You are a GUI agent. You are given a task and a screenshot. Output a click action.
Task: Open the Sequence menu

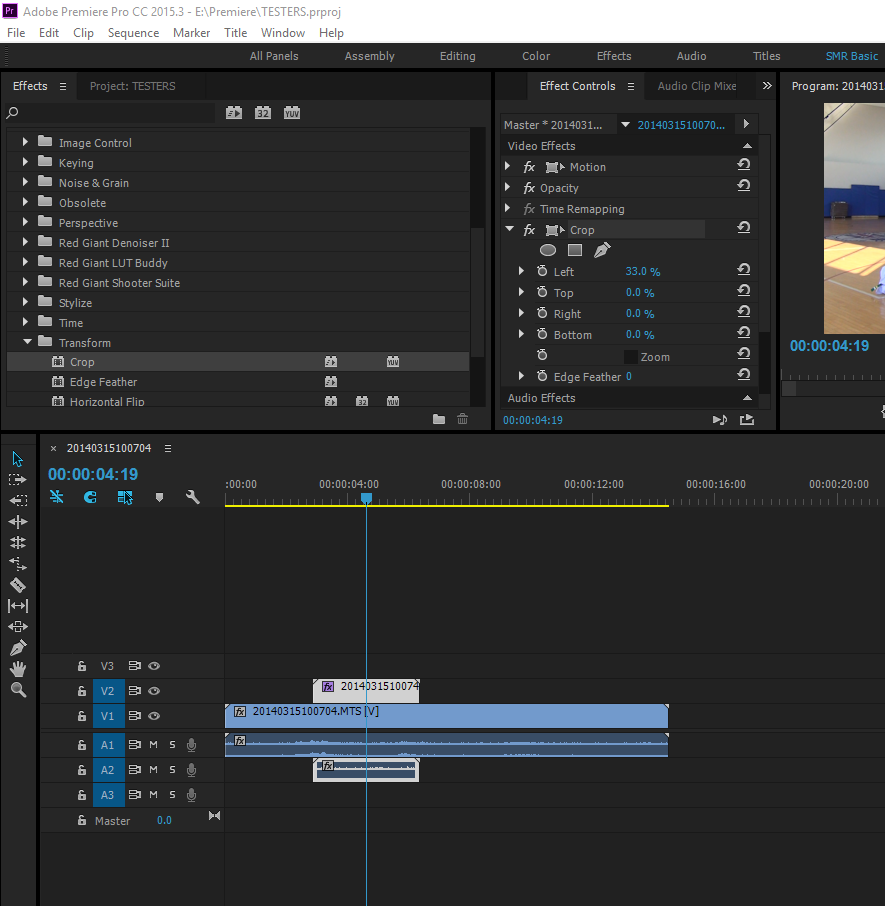click(x=133, y=33)
